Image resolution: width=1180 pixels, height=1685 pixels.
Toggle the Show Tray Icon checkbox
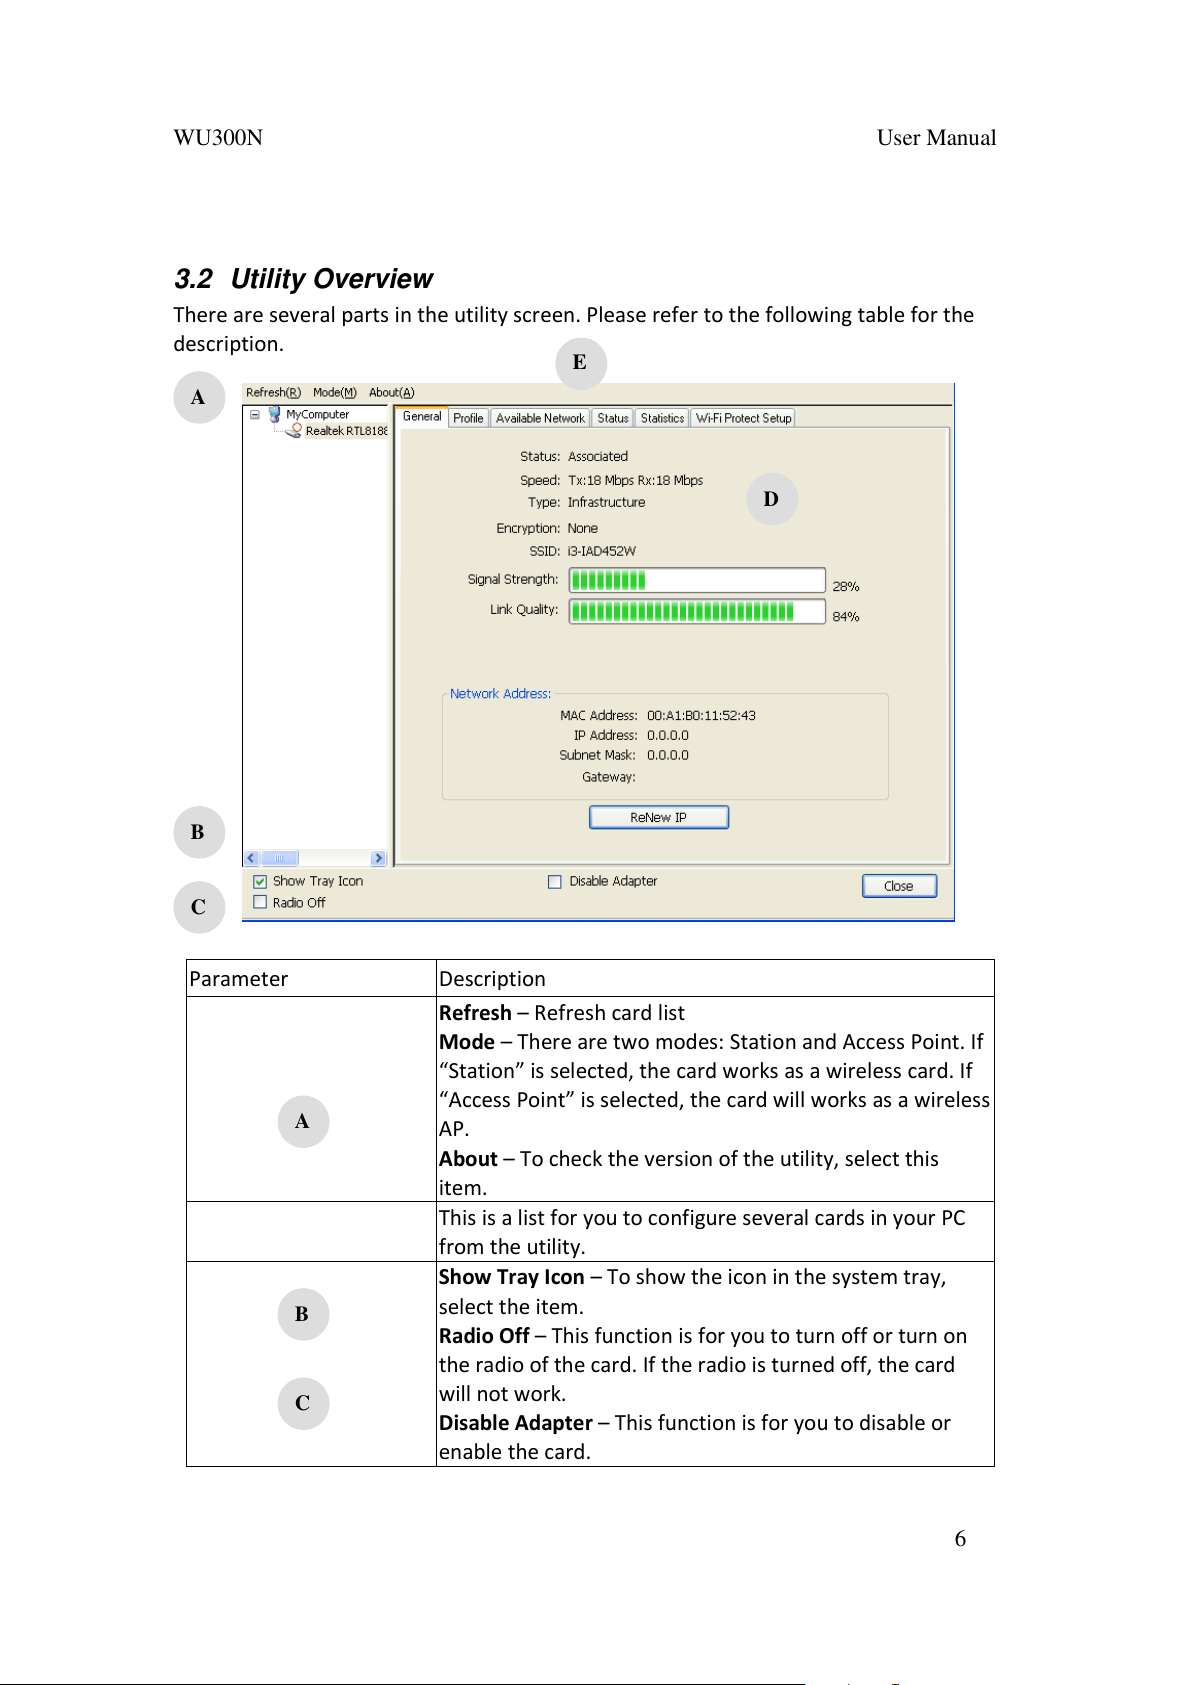[260, 881]
